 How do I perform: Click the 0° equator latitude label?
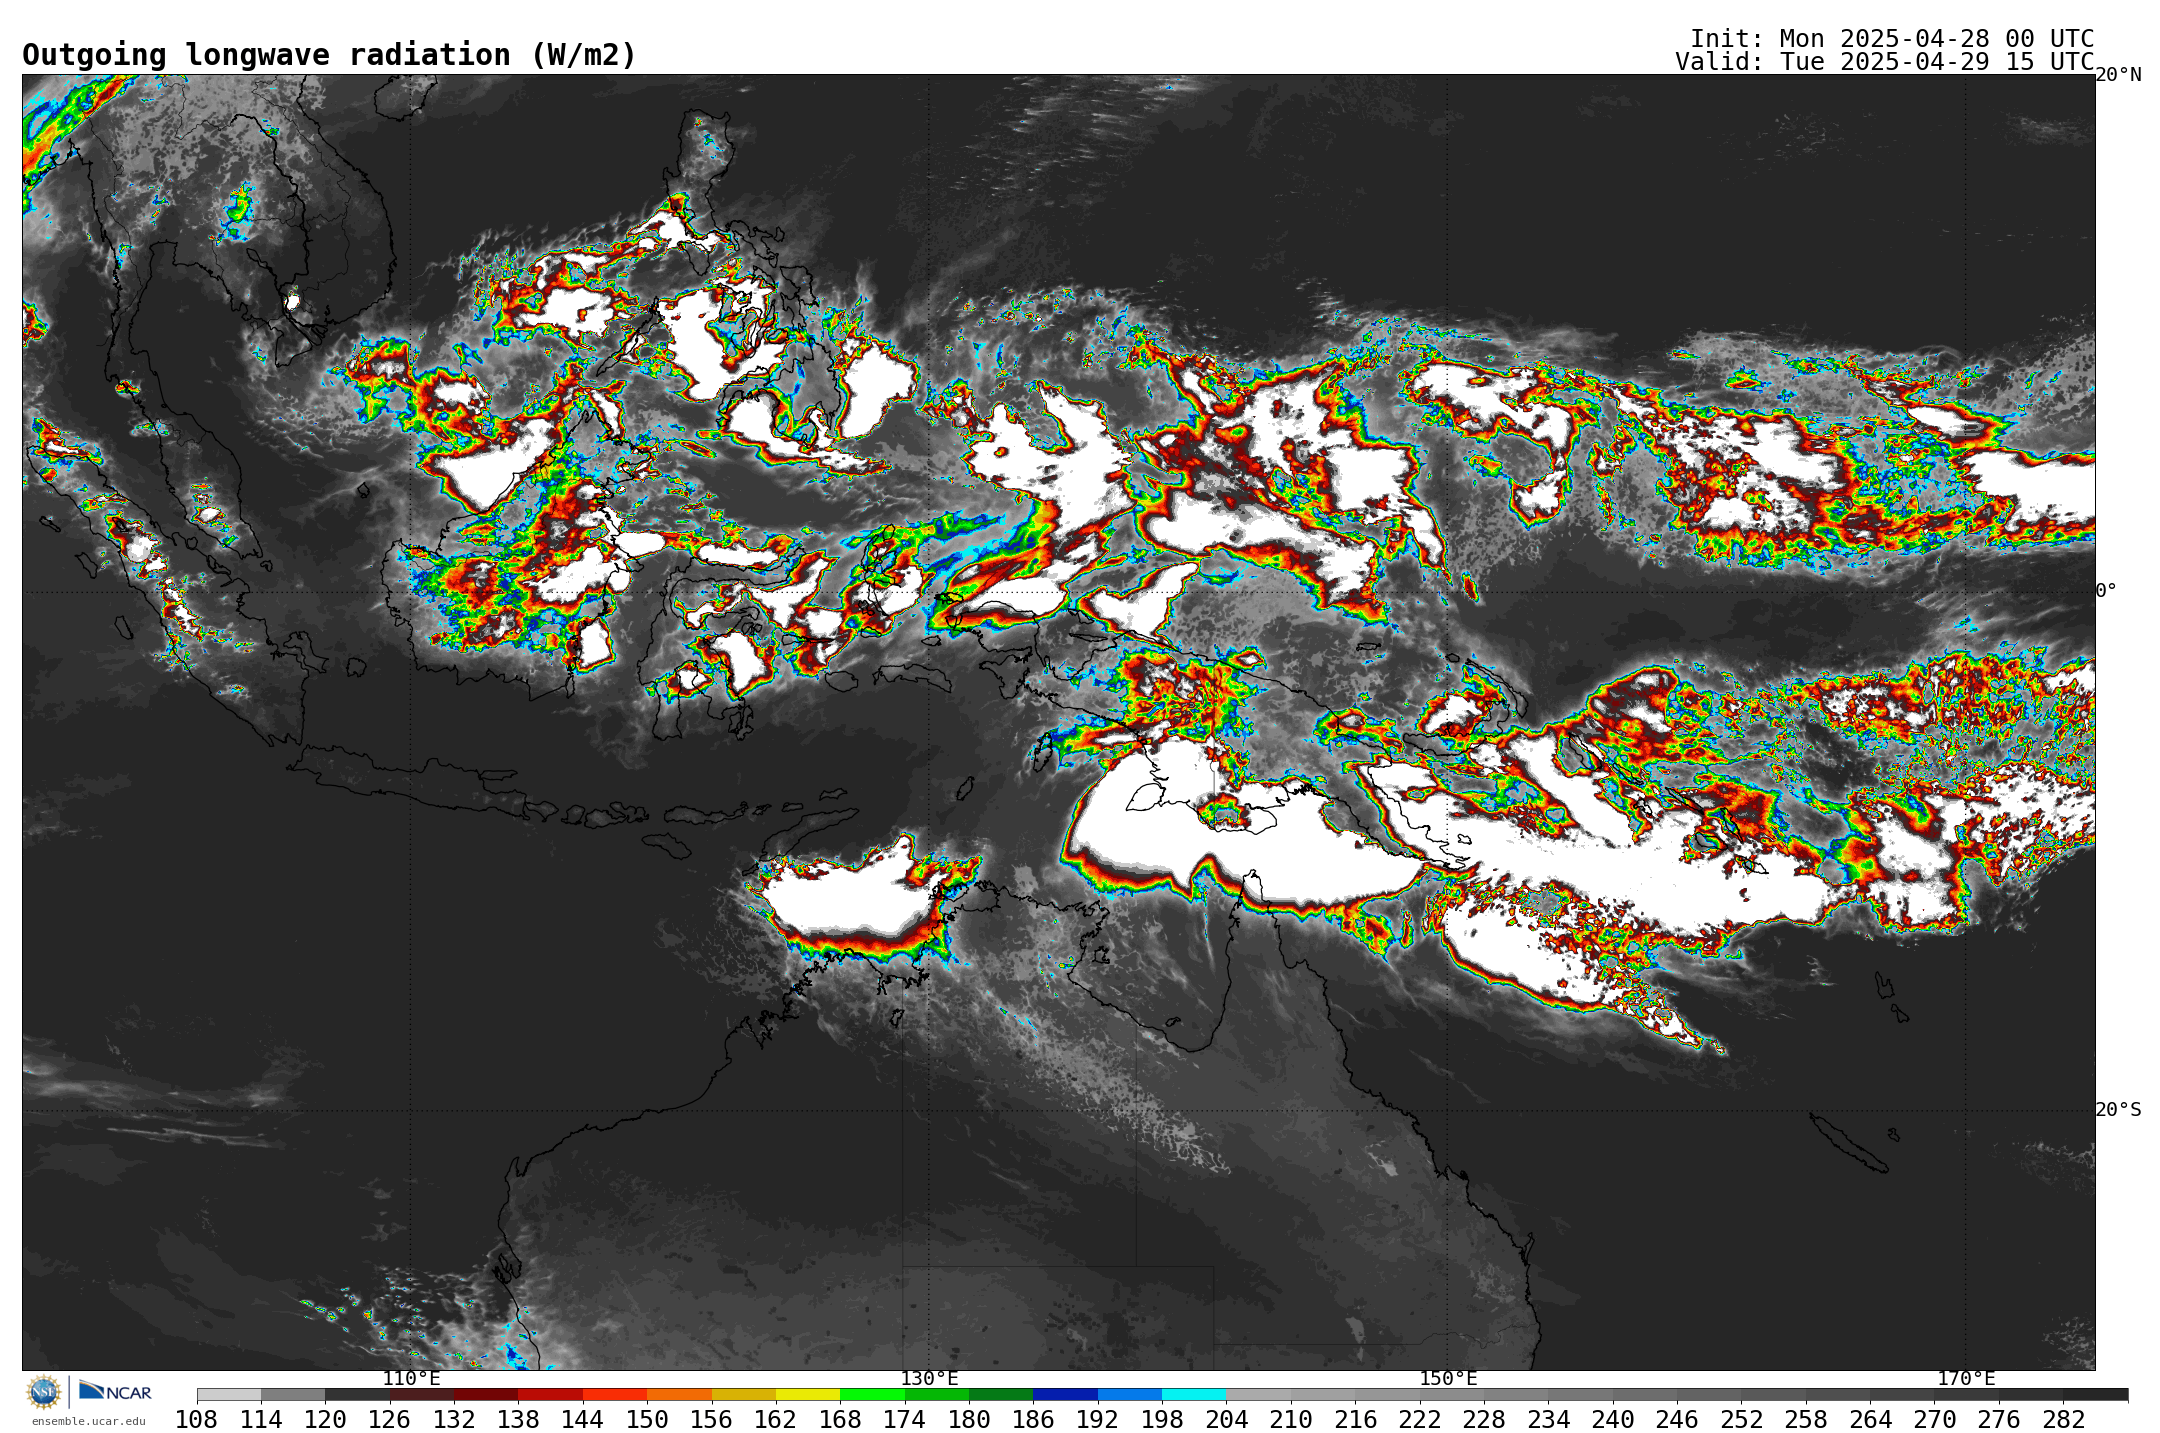2106,590
